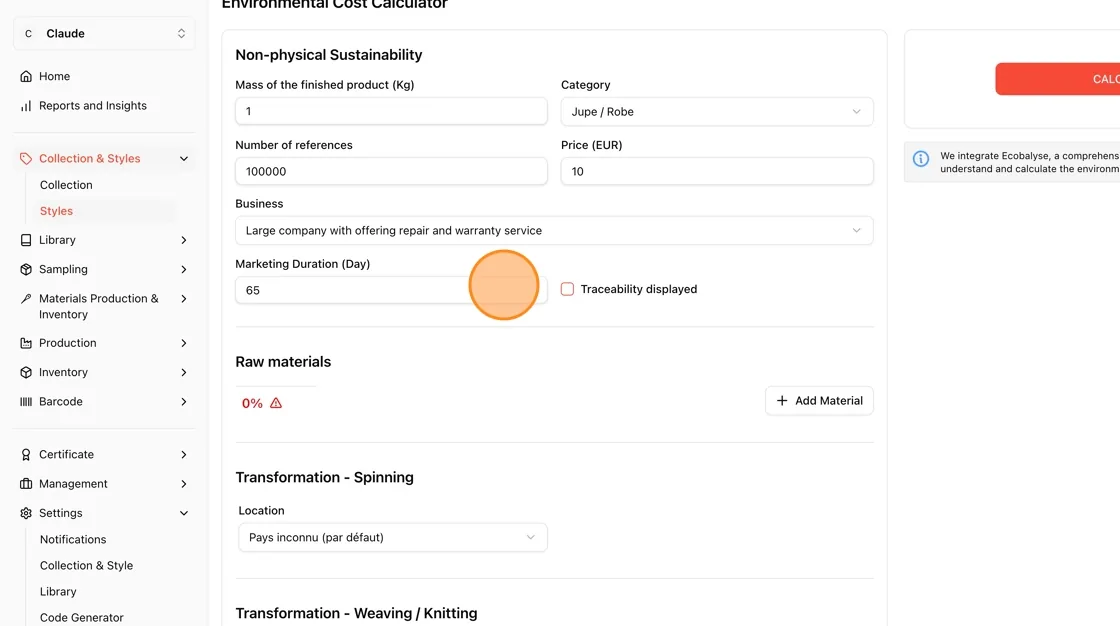Viewport: 1120px width, 626px height.
Task: Expand the Sampling sidebar section
Action: coord(184,269)
